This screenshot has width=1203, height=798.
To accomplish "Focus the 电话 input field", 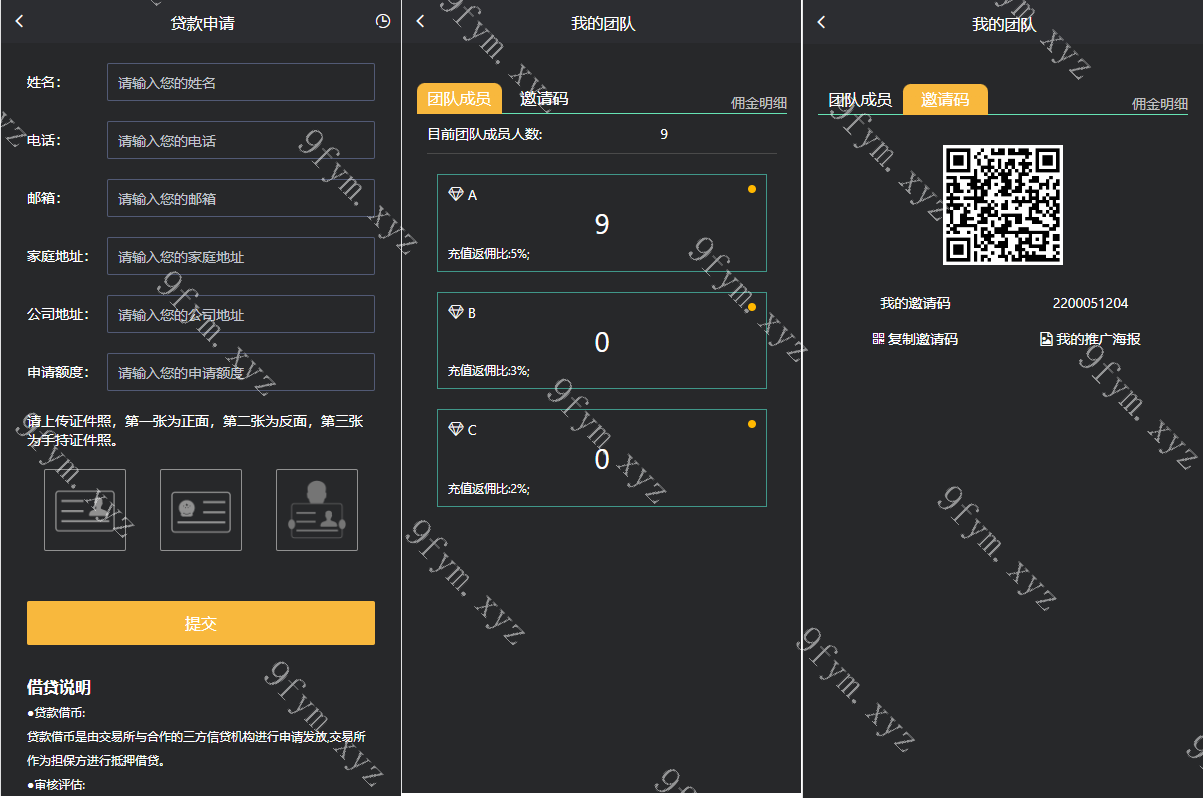I will pyautogui.click(x=241, y=140).
